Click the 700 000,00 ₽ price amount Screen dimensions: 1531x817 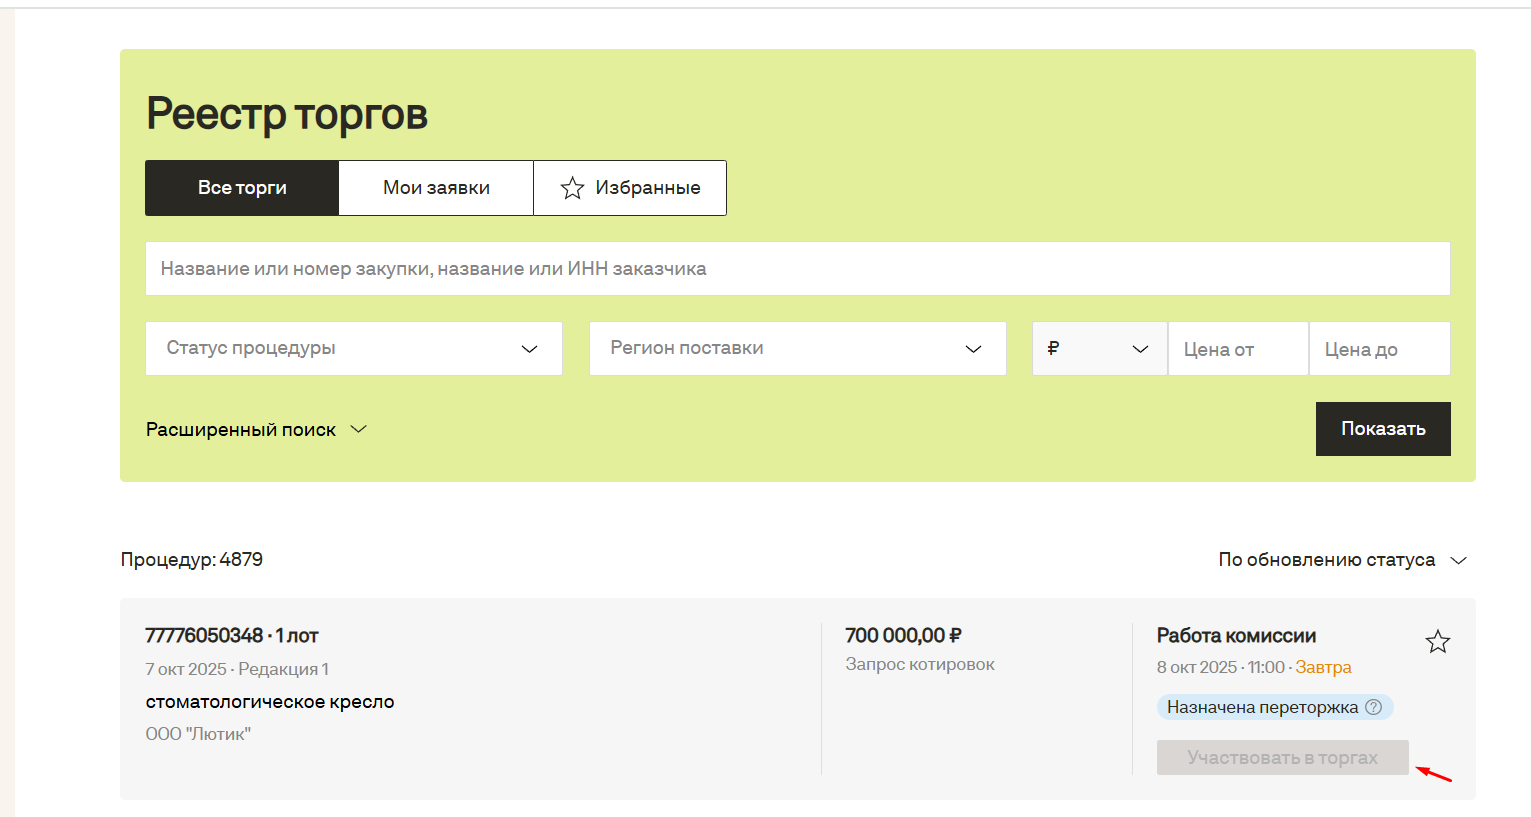(x=903, y=636)
